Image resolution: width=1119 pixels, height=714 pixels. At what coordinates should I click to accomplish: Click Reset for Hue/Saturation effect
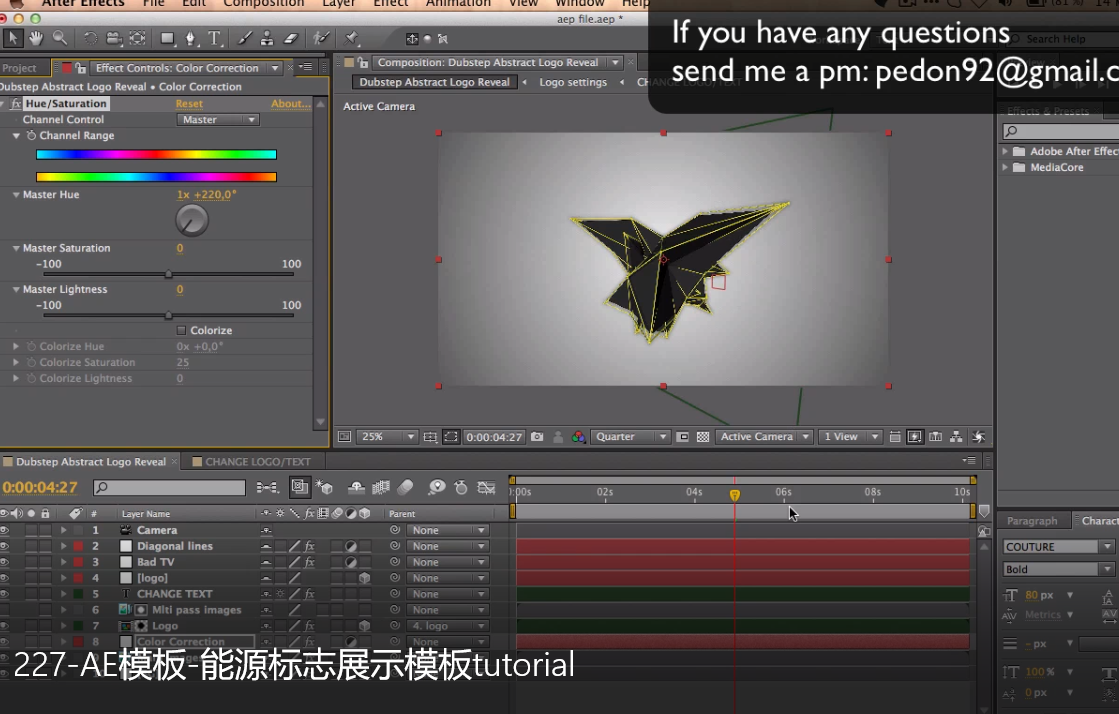coord(189,104)
